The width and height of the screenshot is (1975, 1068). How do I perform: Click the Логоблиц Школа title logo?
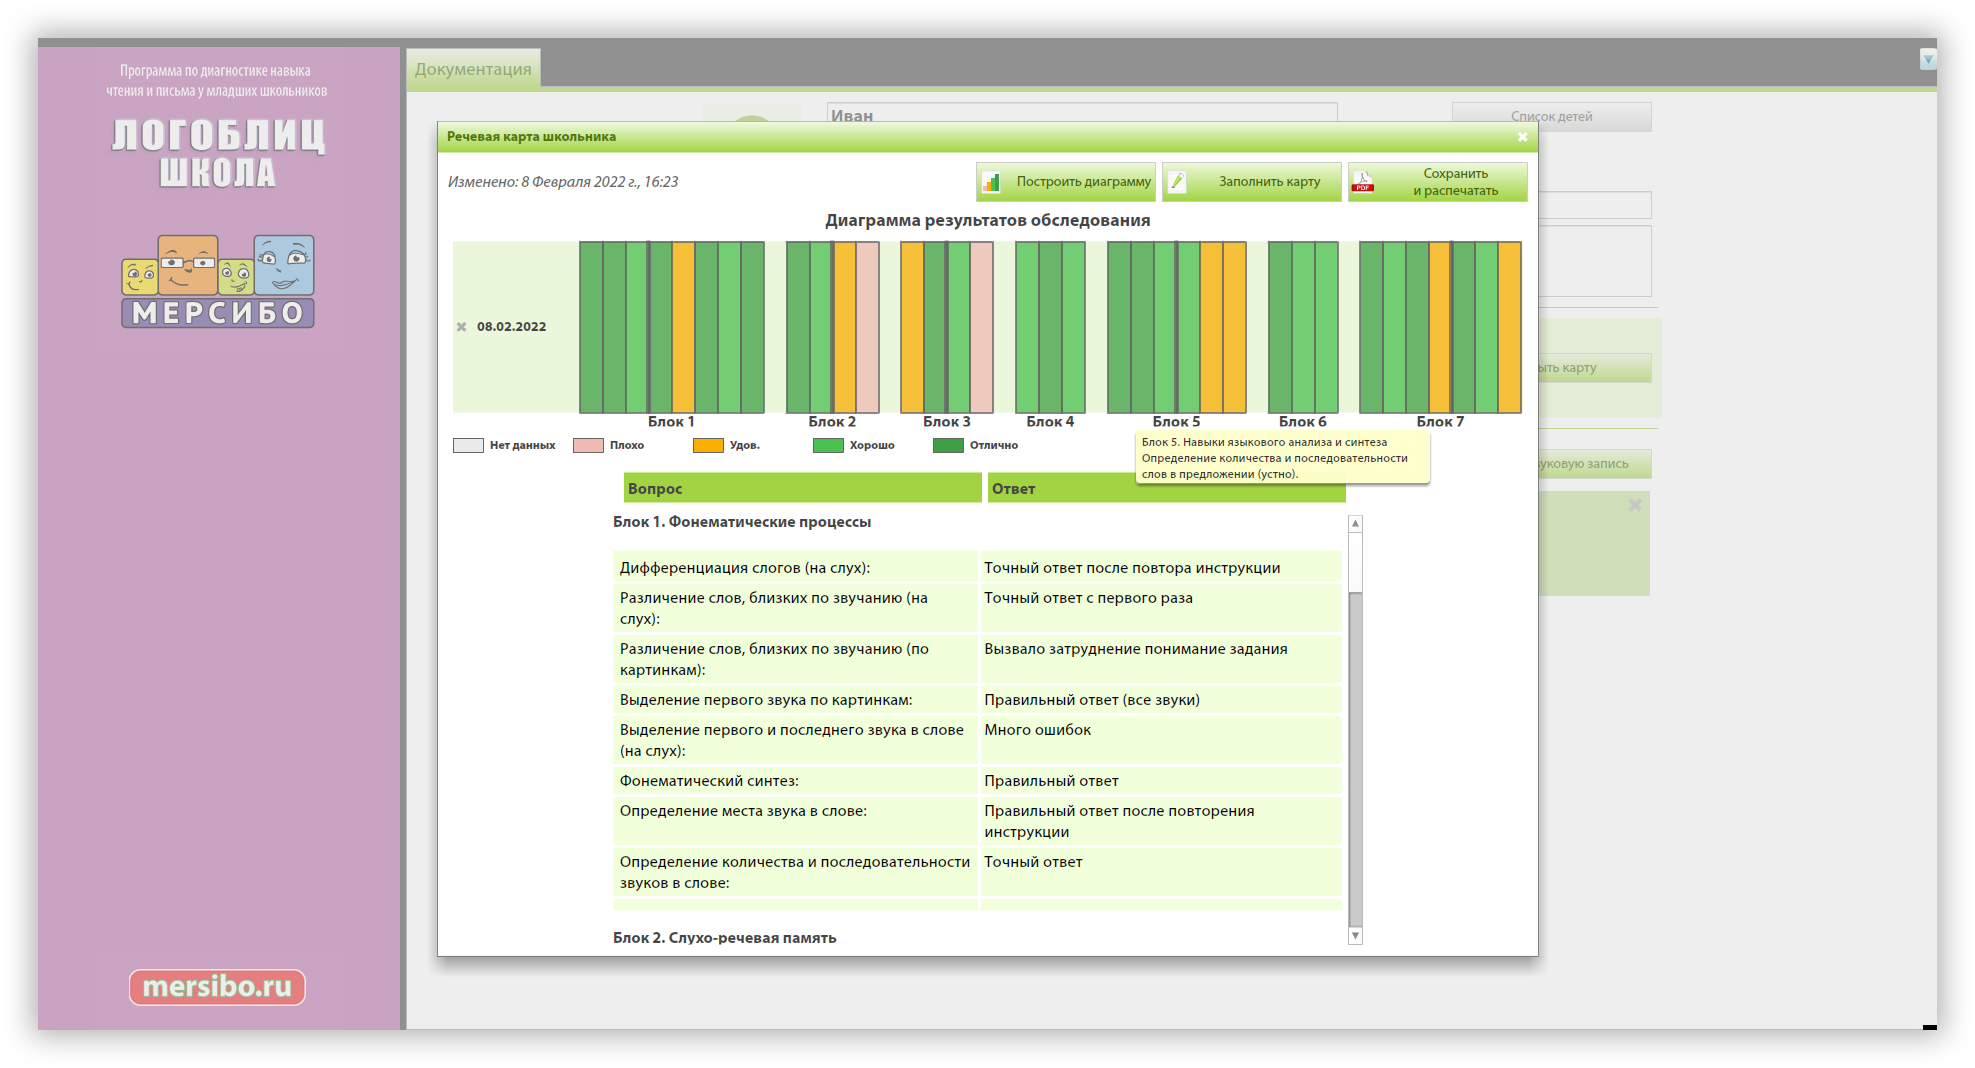click(x=218, y=153)
